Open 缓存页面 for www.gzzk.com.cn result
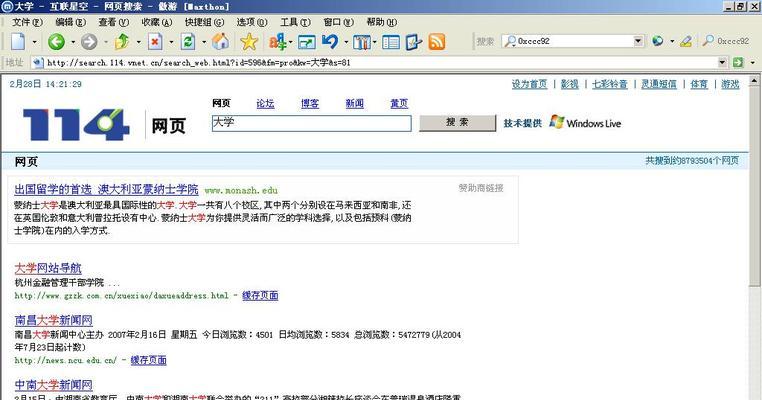The width and height of the screenshot is (762, 400). pos(260,296)
